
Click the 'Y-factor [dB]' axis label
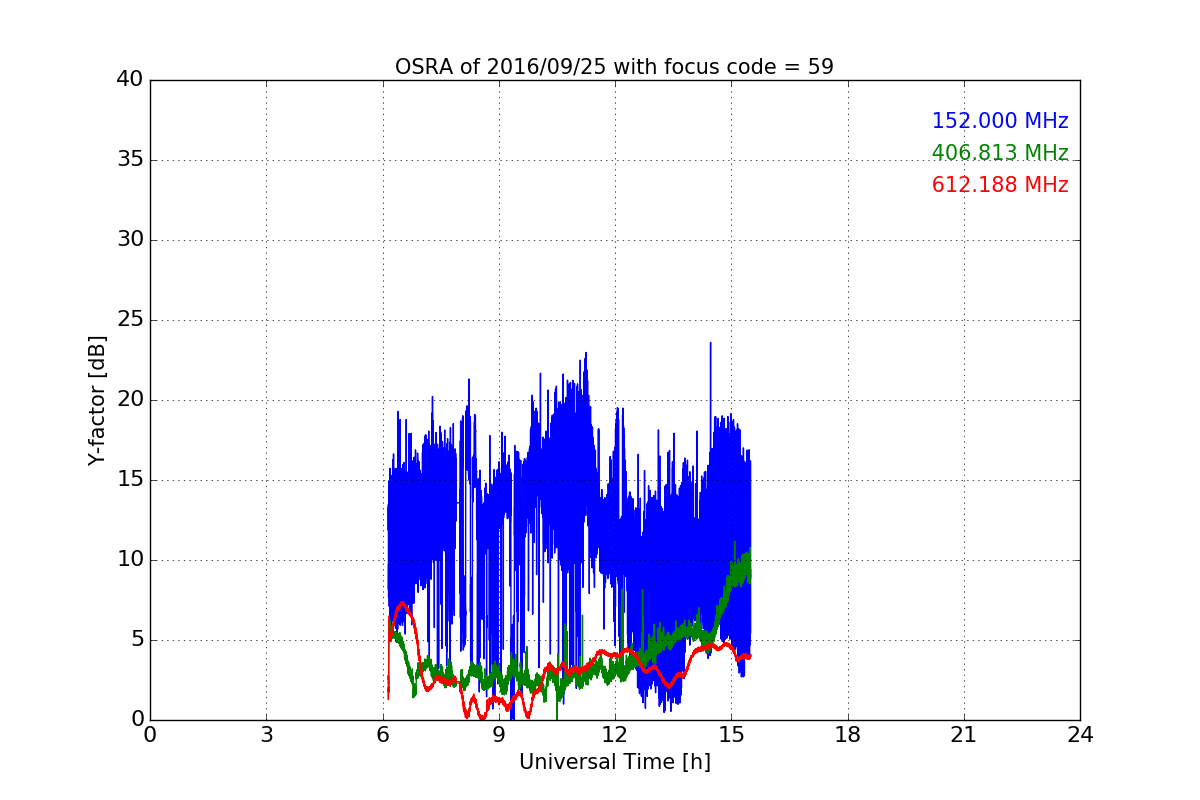pos(97,400)
